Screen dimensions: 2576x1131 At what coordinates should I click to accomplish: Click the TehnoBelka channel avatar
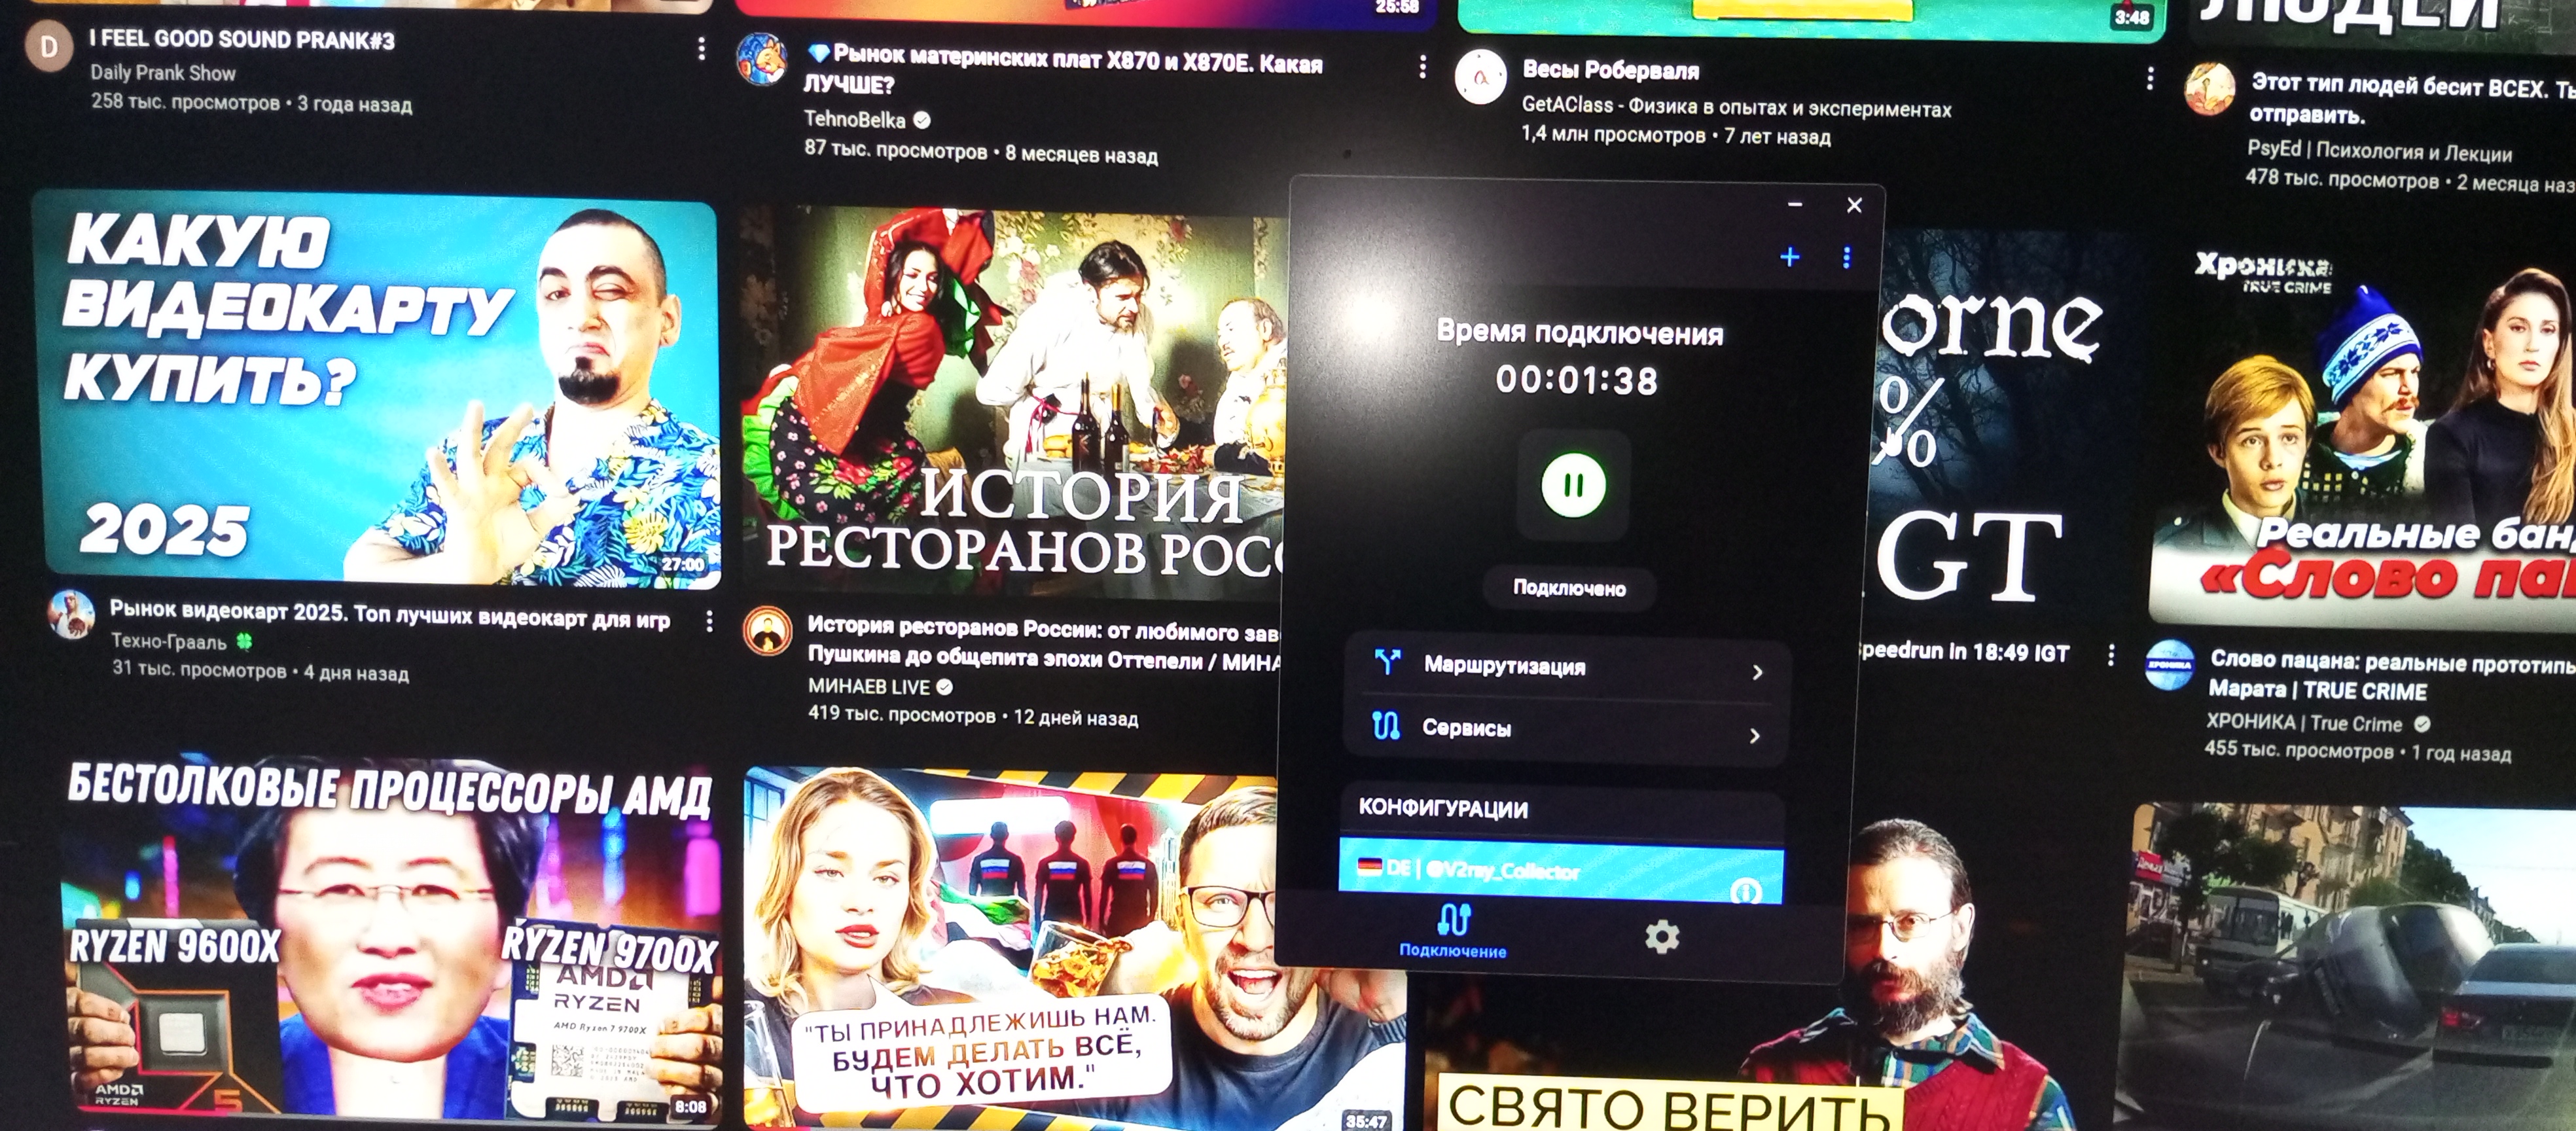click(762, 58)
